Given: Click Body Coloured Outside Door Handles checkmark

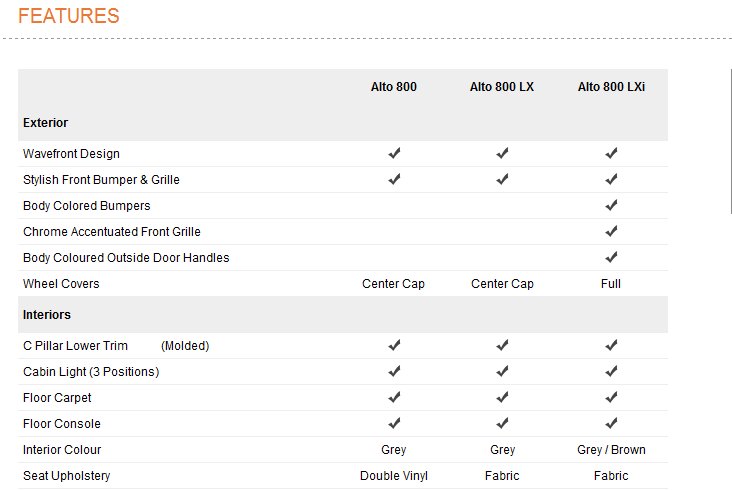Looking at the screenshot, I should coord(611,257).
